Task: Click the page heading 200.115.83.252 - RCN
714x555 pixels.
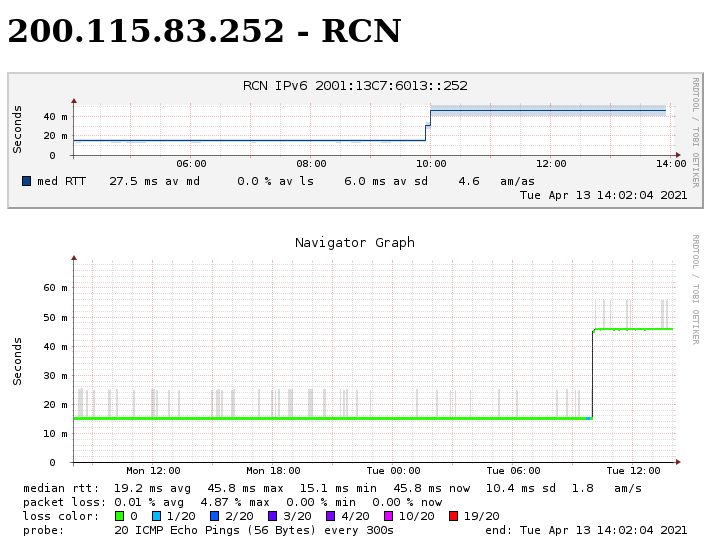Action: point(204,32)
